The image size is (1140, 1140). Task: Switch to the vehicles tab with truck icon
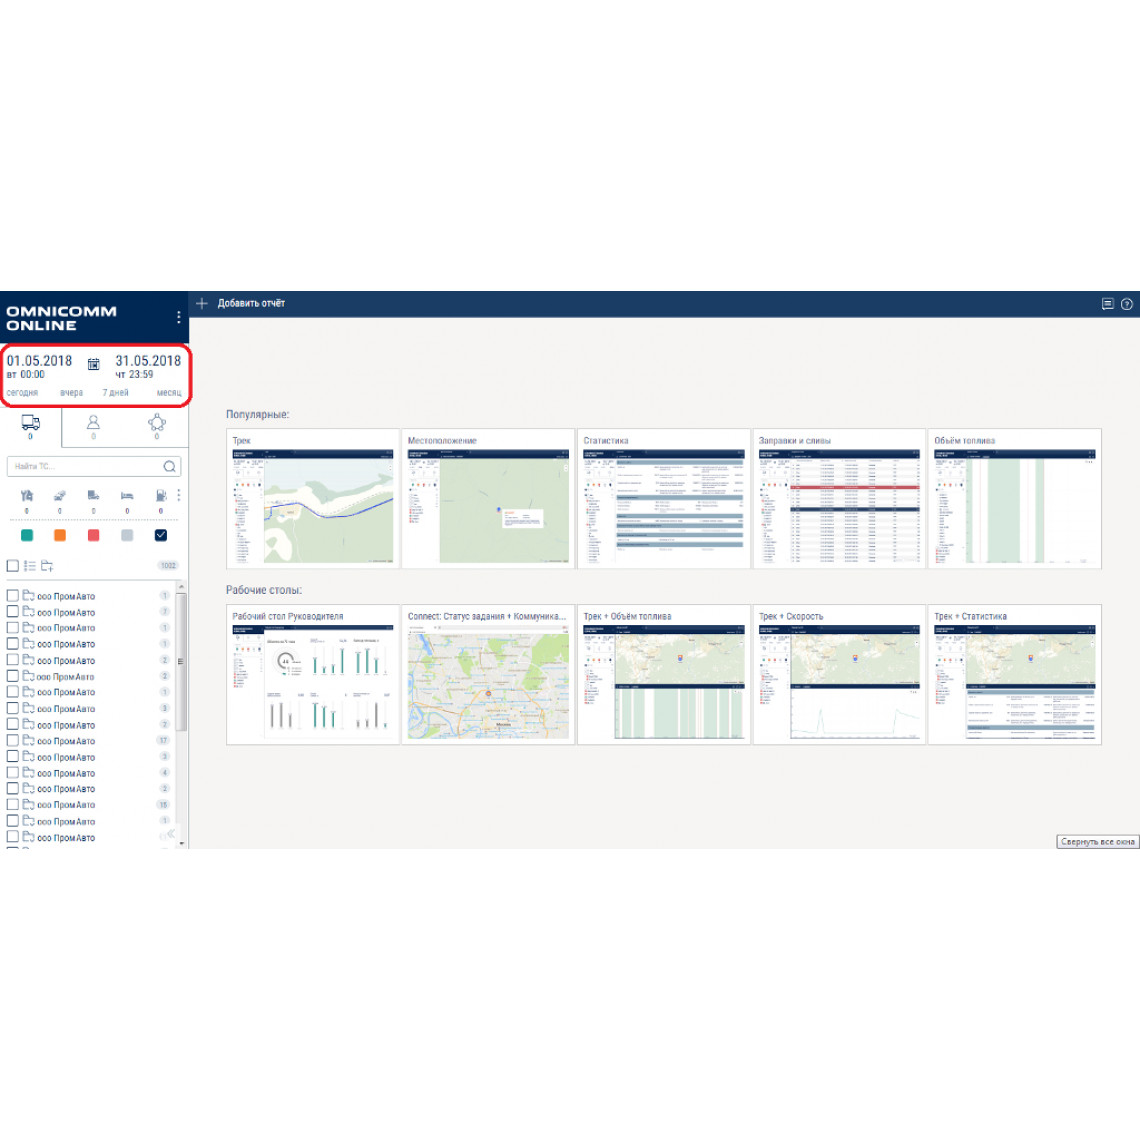(30, 424)
